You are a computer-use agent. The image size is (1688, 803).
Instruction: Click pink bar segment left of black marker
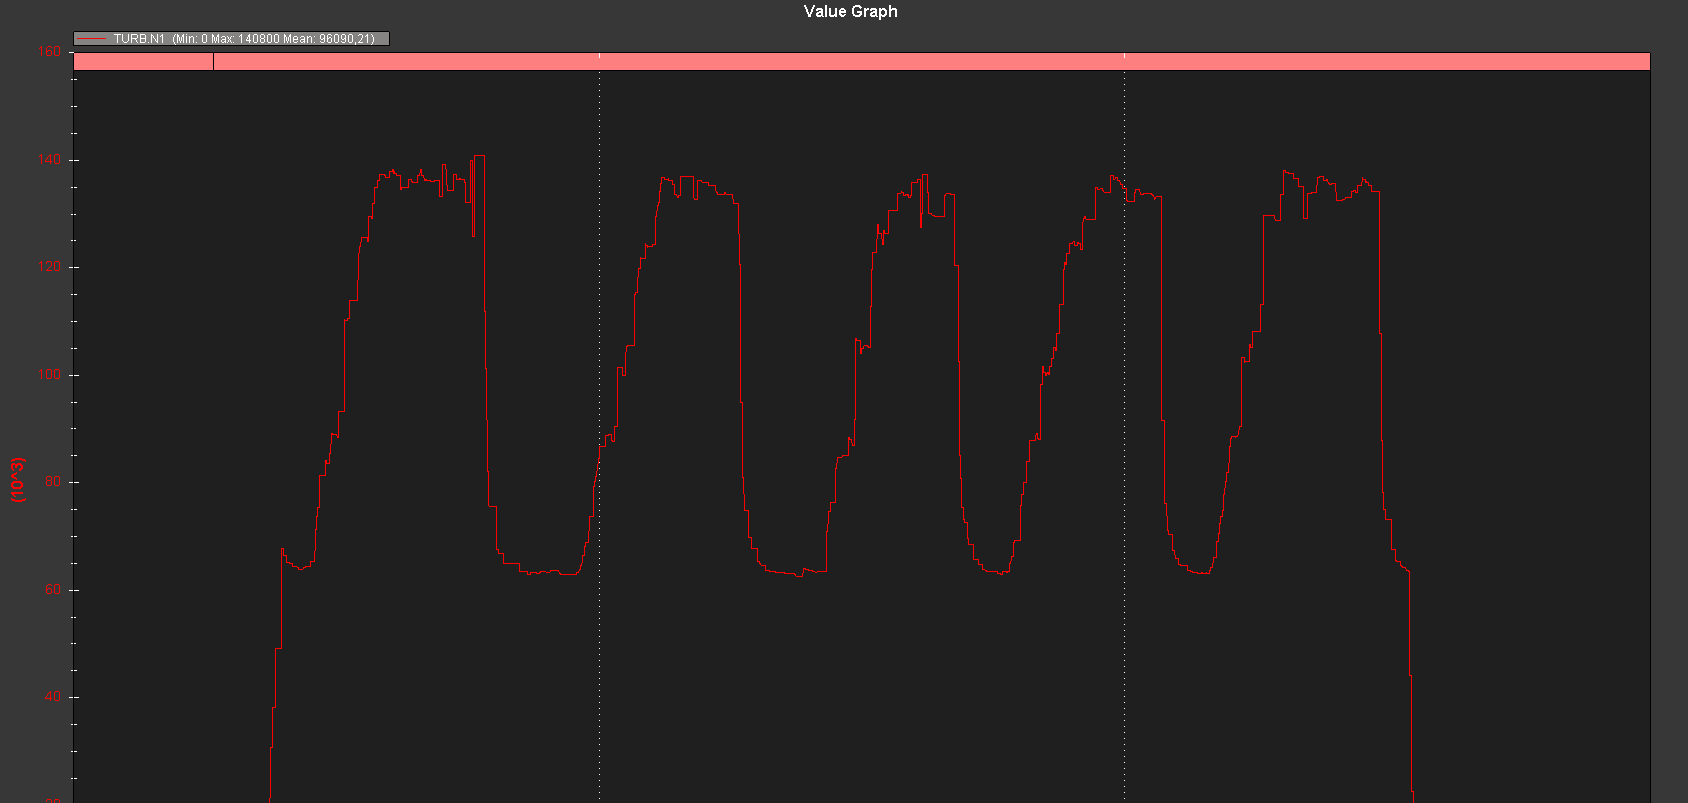(x=143, y=61)
